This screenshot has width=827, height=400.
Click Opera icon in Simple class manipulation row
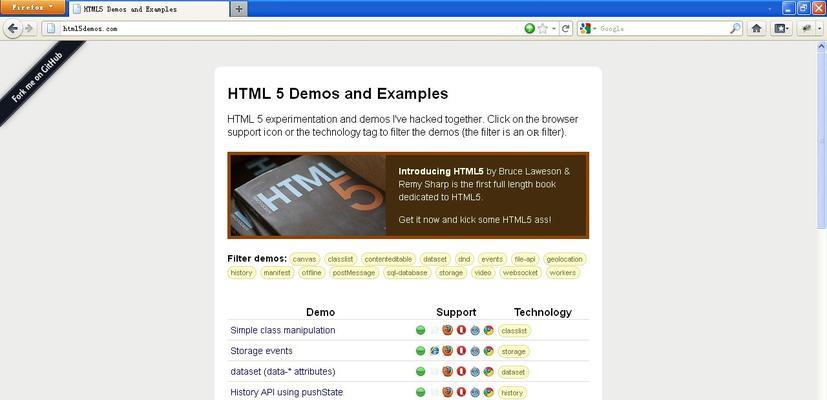pyautogui.click(x=461, y=330)
